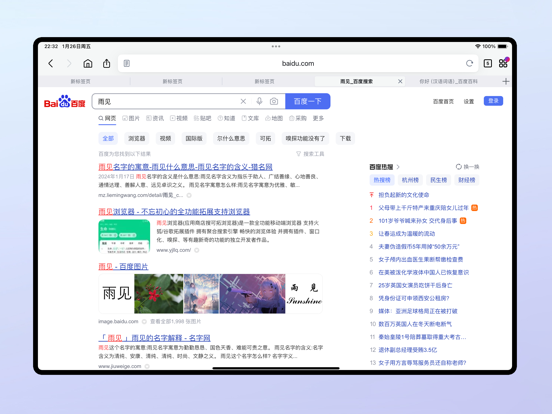
Task: Open result 雨见的名字解释 名字网
Action: pyautogui.click(x=154, y=338)
